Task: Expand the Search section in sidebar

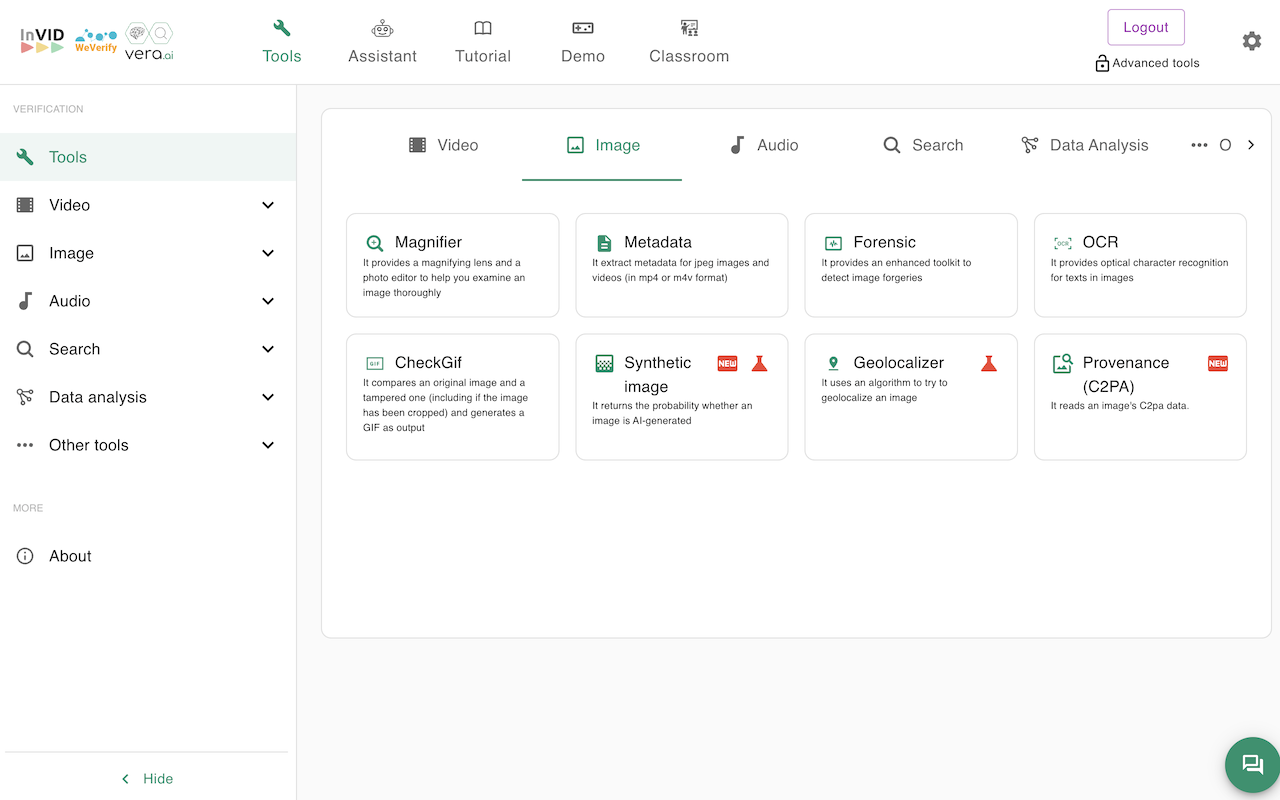Action: coord(268,349)
